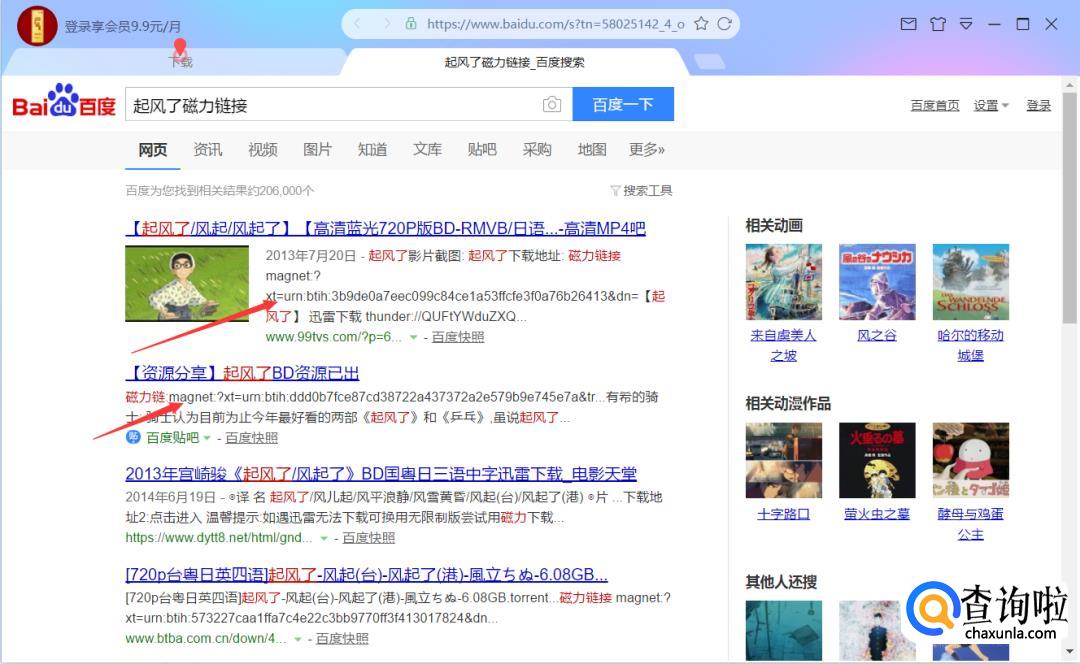The image size is (1080, 664).
Task: Open 哈尔的移动城堡 text link
Action: 970,345
